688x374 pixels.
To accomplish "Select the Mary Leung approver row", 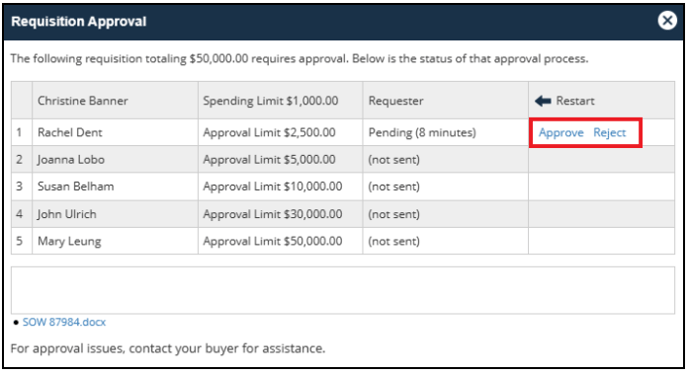I will [x=343, y=241].
